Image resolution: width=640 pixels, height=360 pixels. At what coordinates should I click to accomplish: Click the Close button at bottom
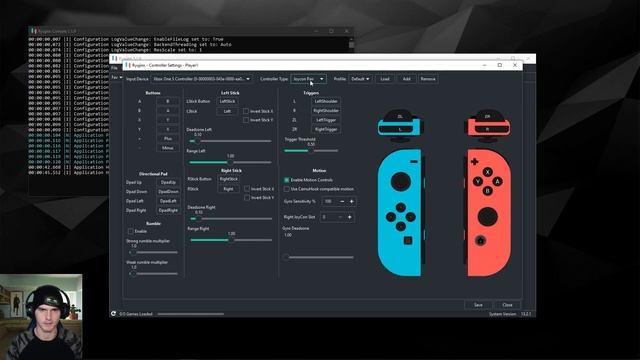[507, 305]
